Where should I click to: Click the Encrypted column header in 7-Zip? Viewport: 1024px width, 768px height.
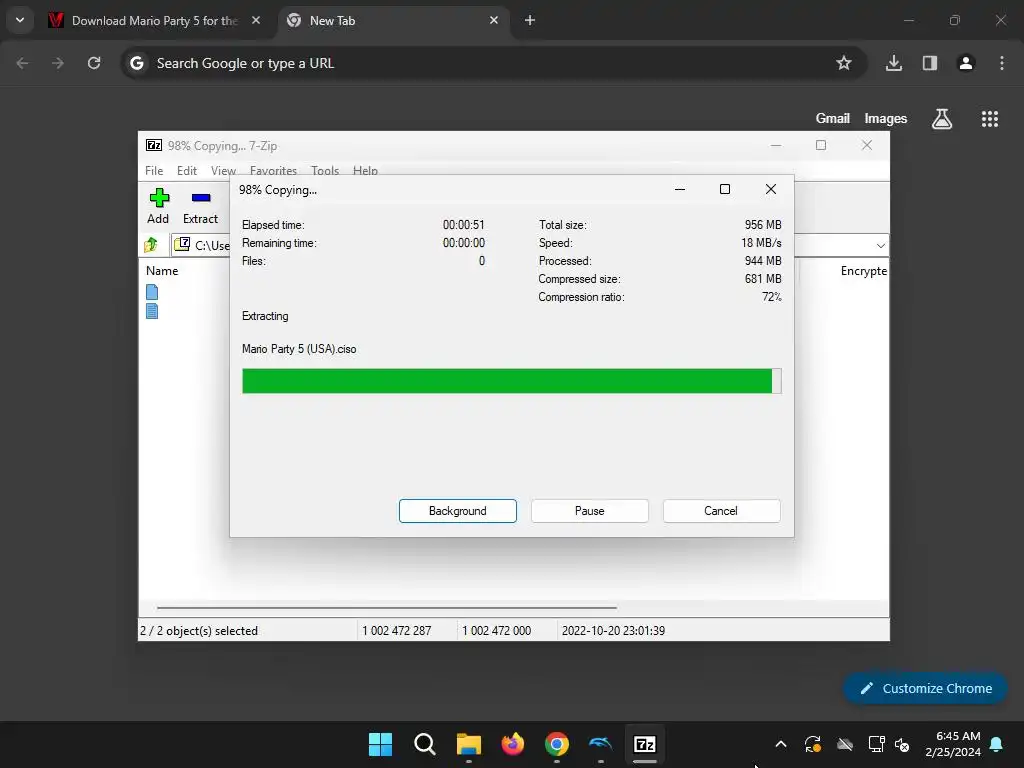click(x=863, y=270)
